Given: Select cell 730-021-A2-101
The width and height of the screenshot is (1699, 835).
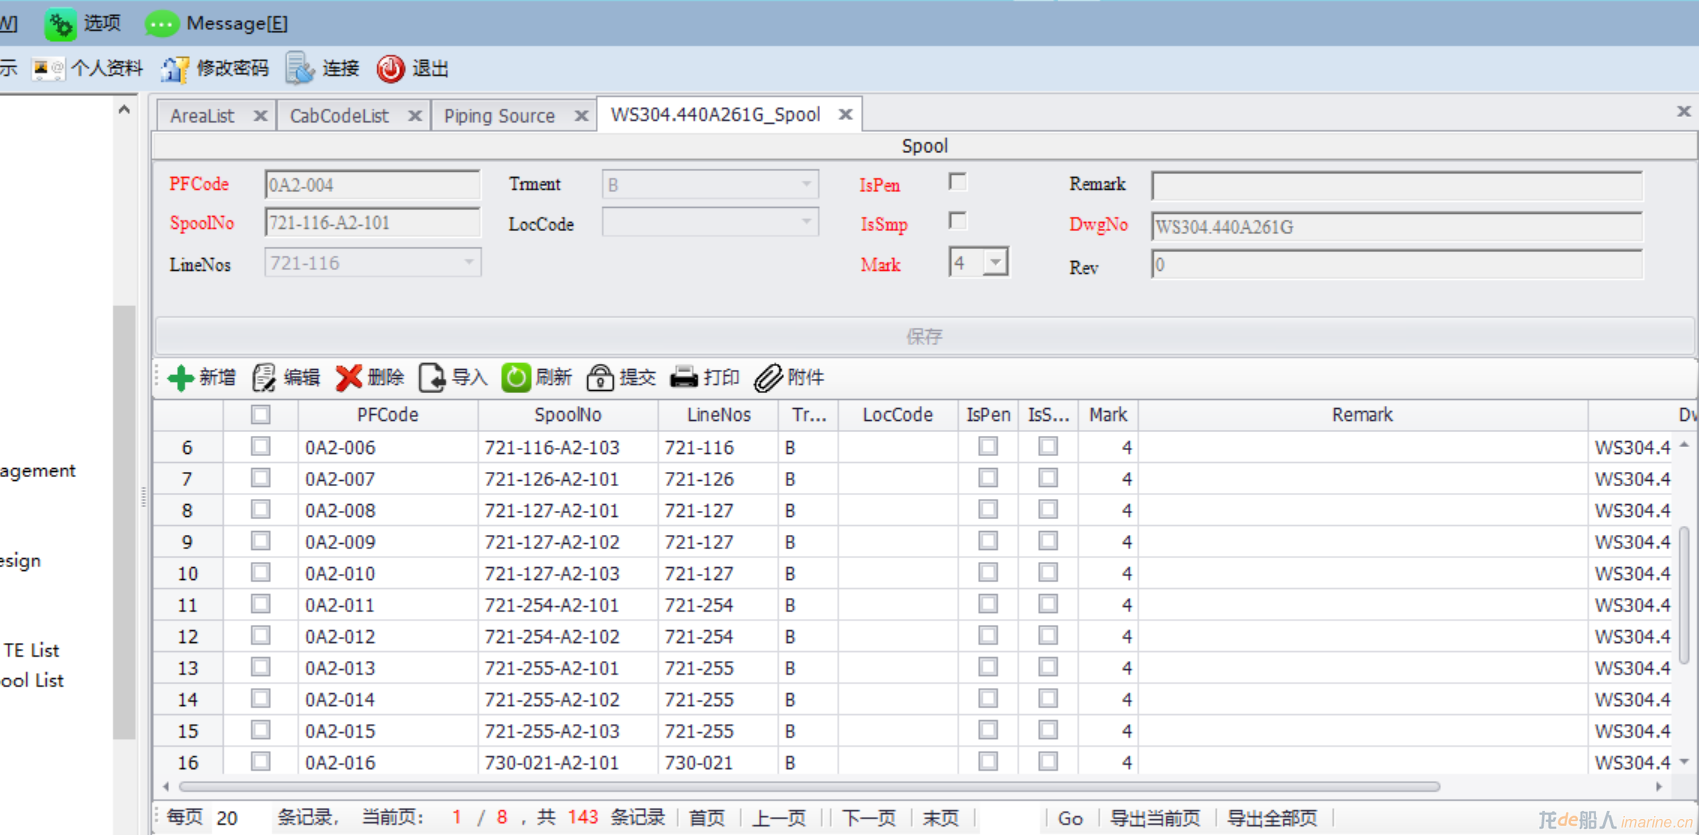Looking at the screenshot, I should point(568,762).
